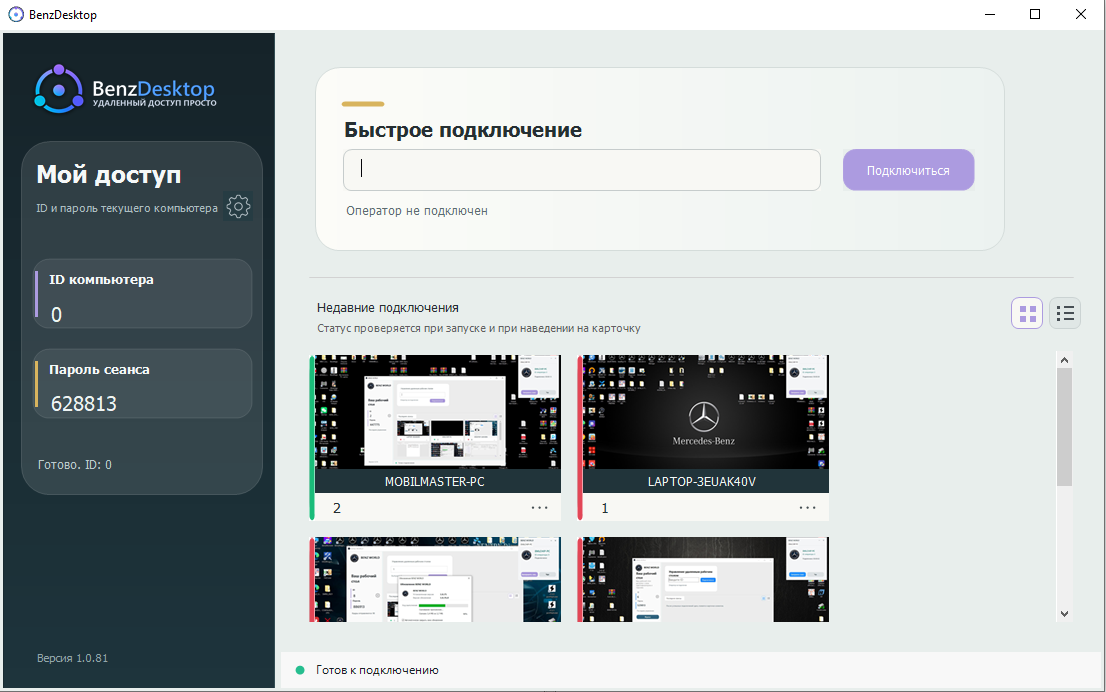1106x692 pixels.
Task: Click the 'Быстрое подключение' heading
Action: pos(463,130)
